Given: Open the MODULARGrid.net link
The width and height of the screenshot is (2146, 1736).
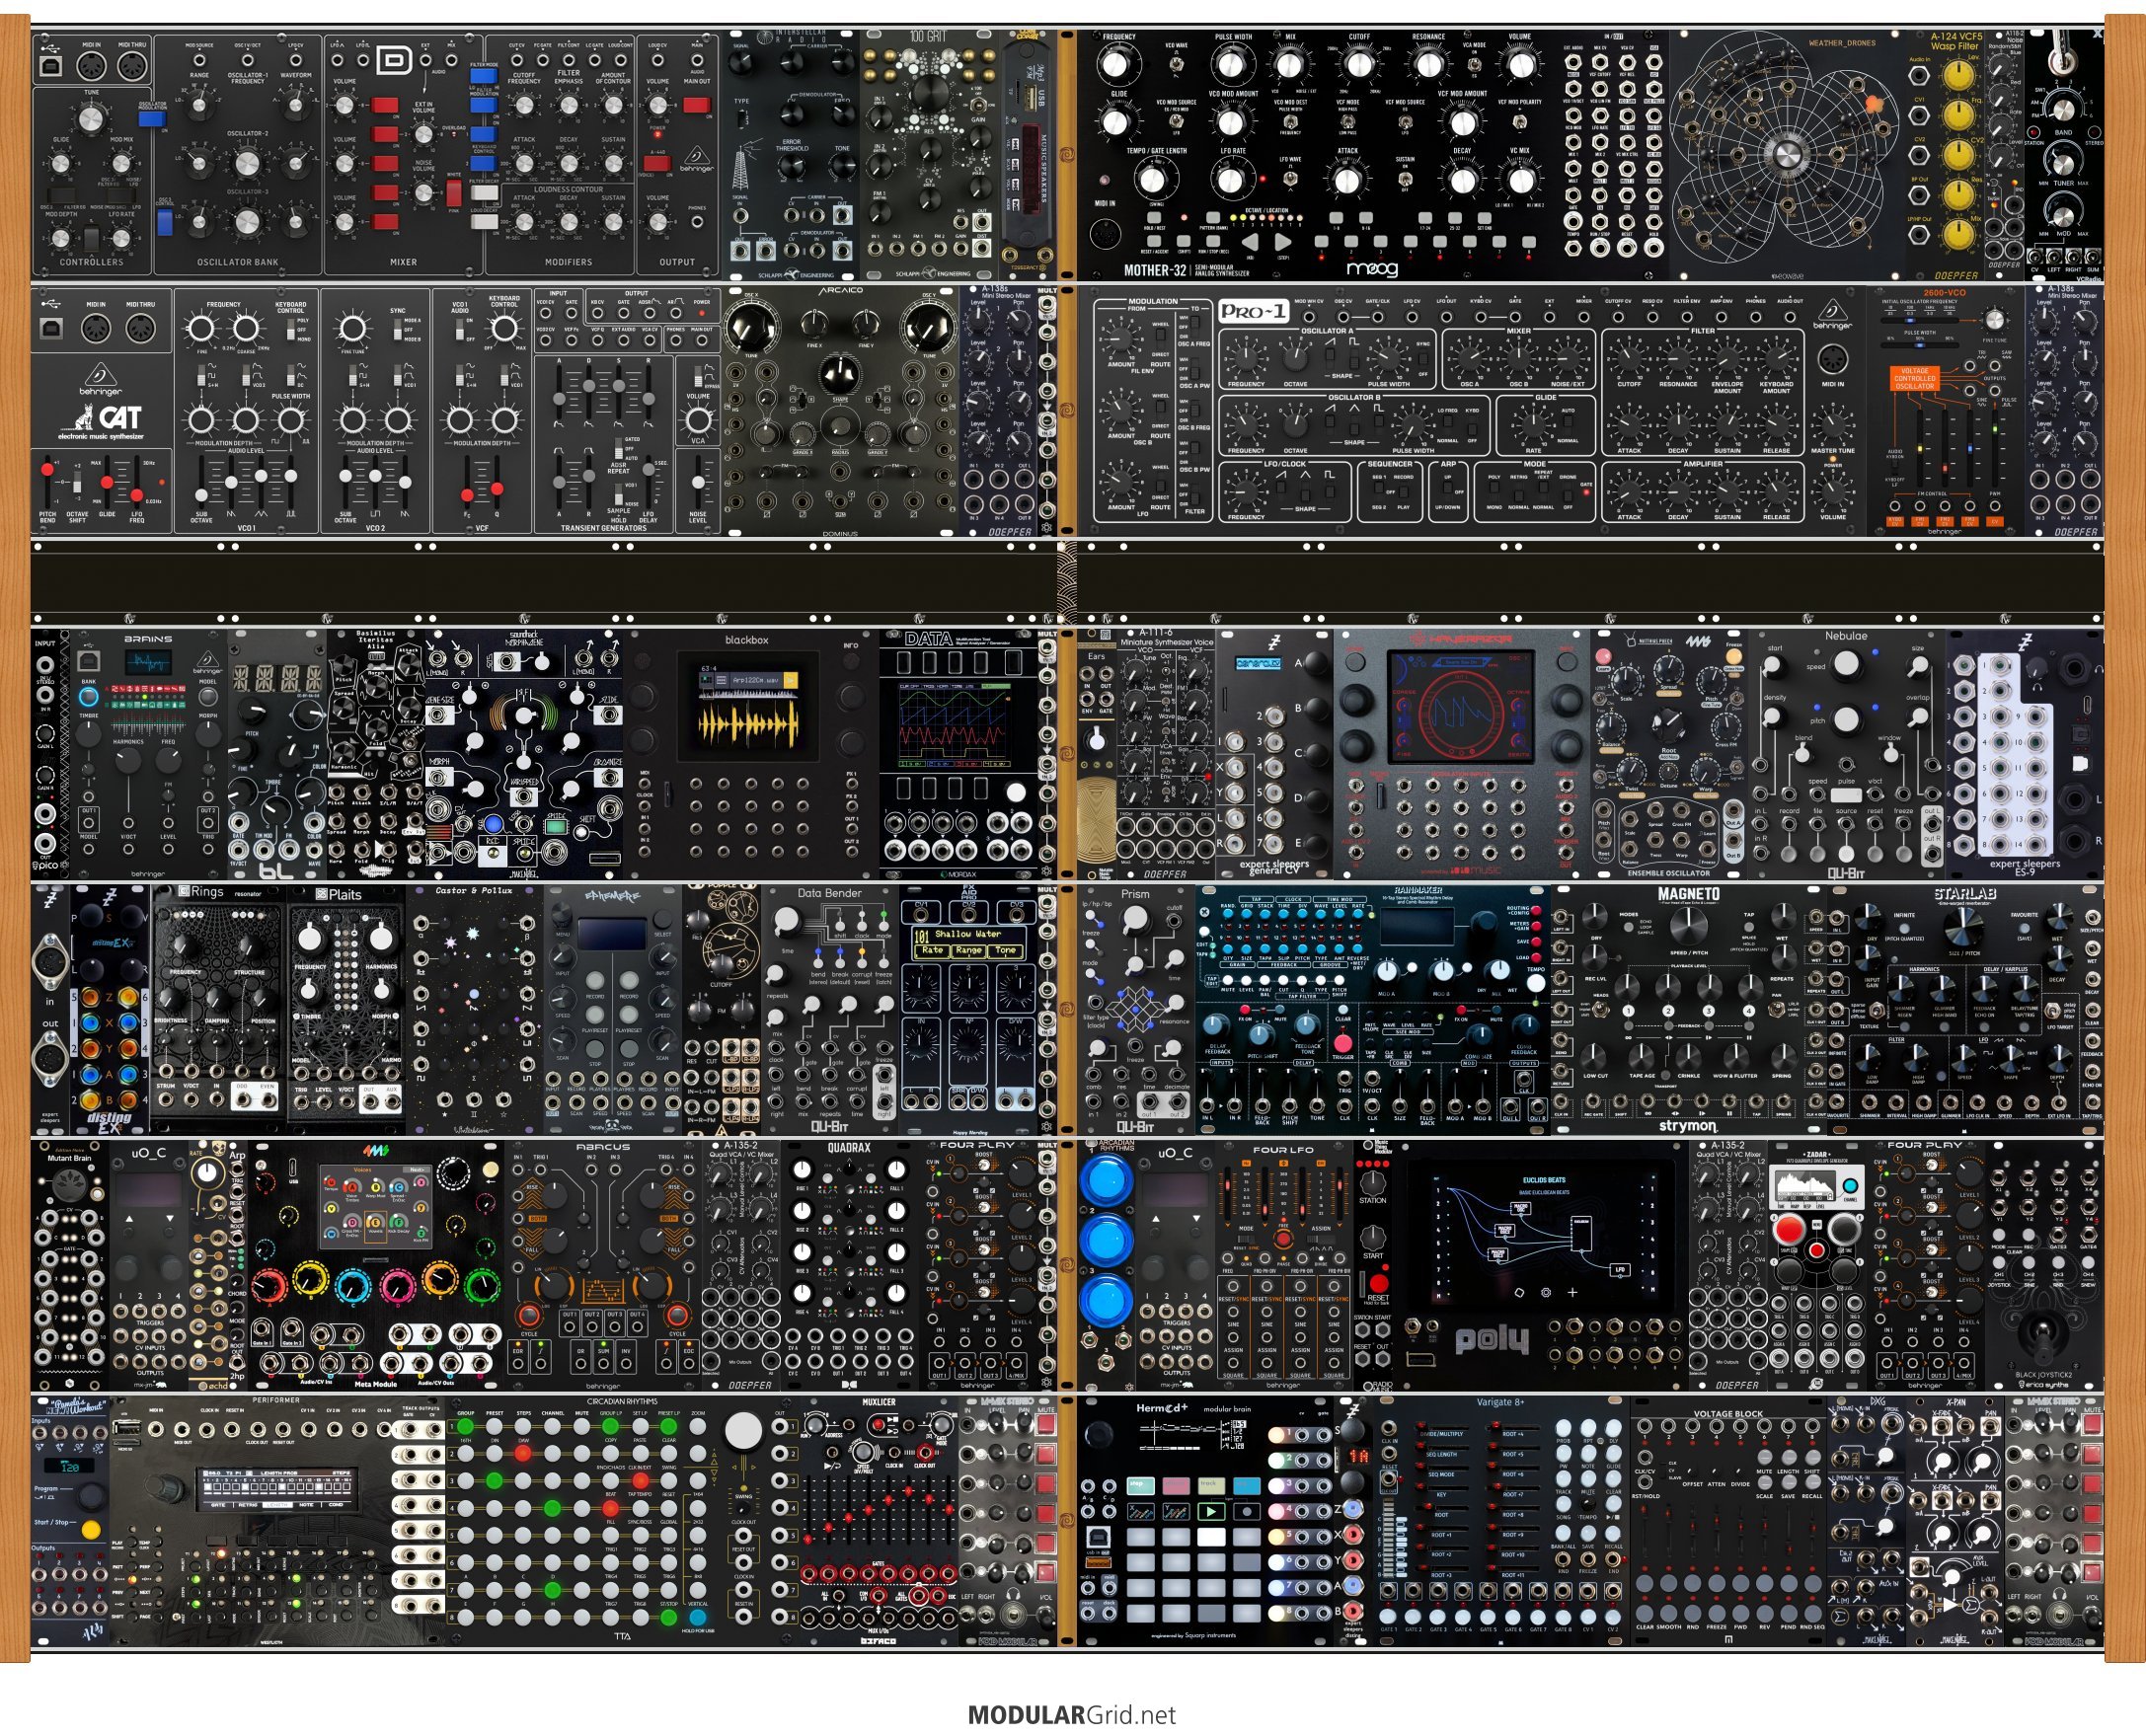Looking at the screenshot, I should tap(1071, 1715).
